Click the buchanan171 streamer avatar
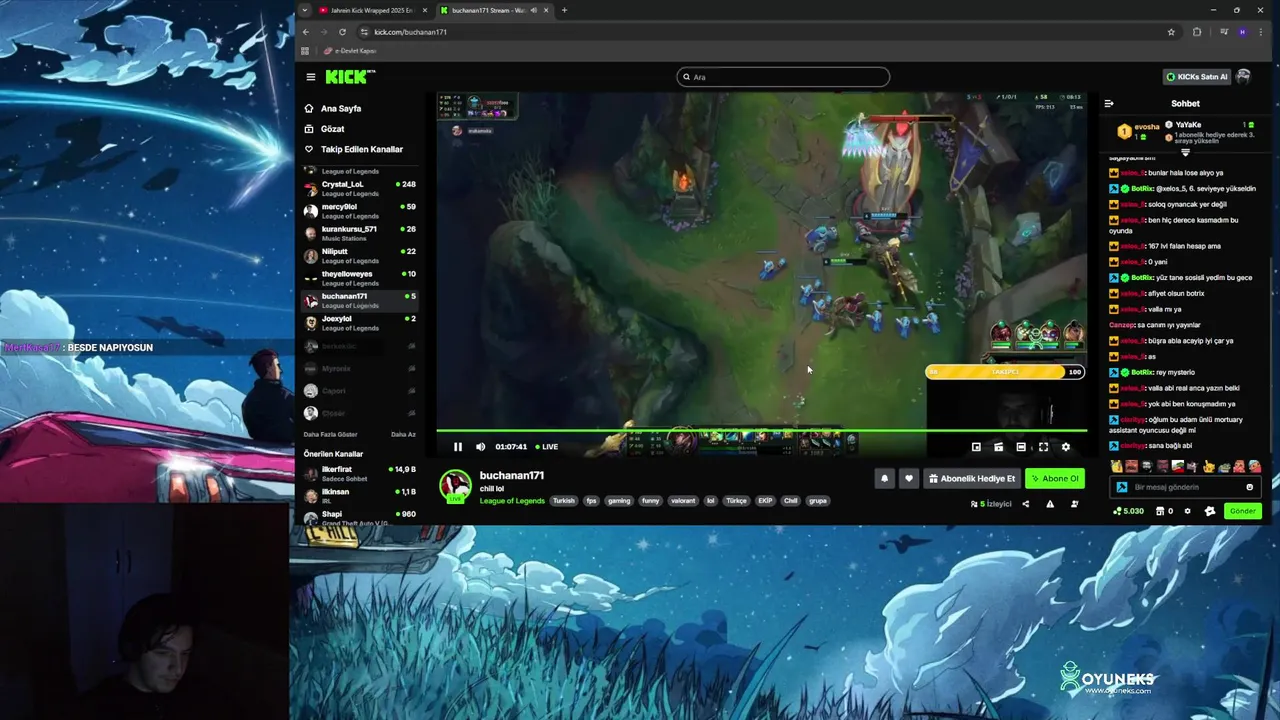Screen dimensions: 1280x720 456,485
